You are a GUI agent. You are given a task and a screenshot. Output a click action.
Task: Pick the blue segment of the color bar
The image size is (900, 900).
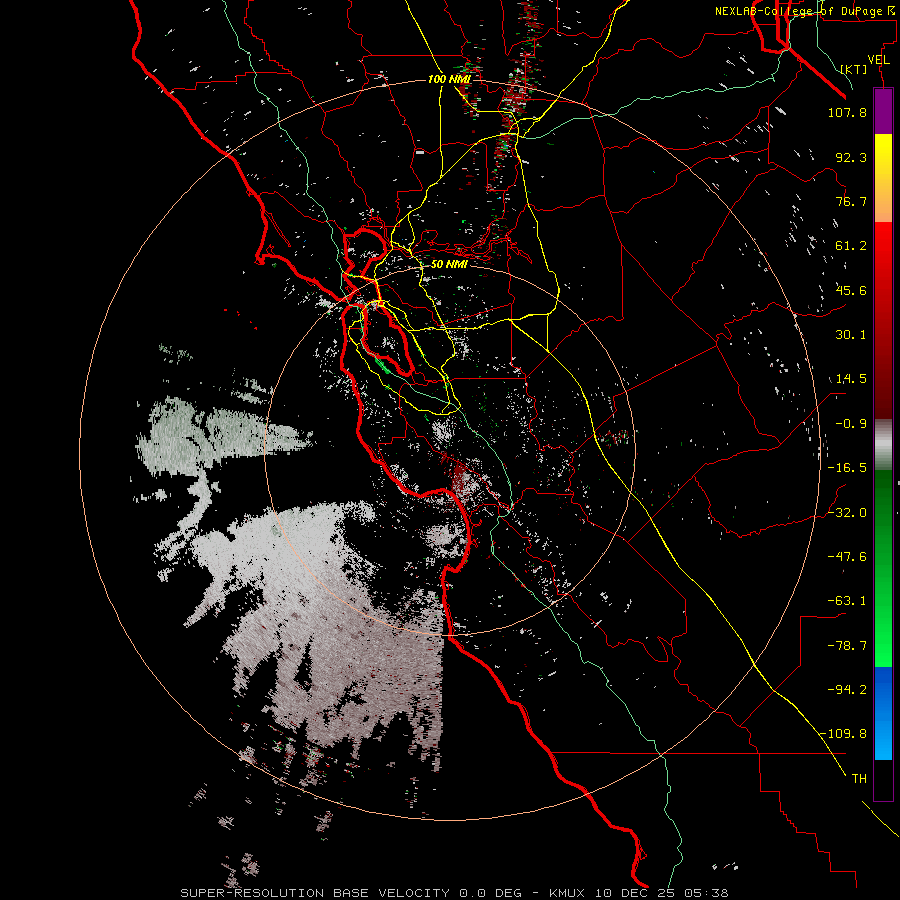tap(883, 713)
